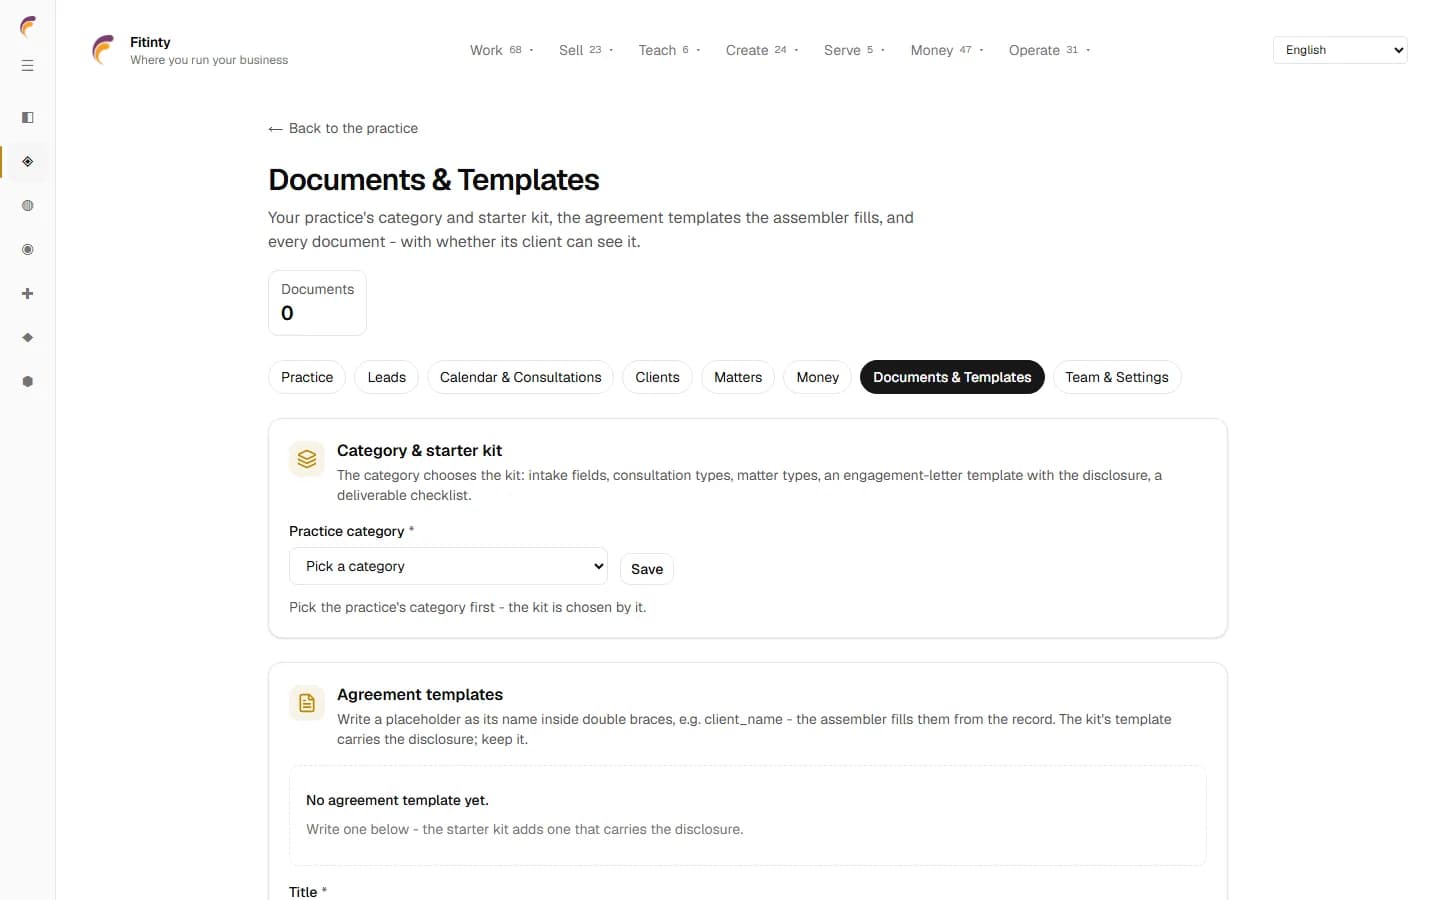Open the hexagon icon in the sidebar
The image size is (1440, 900).
(28, 382)
